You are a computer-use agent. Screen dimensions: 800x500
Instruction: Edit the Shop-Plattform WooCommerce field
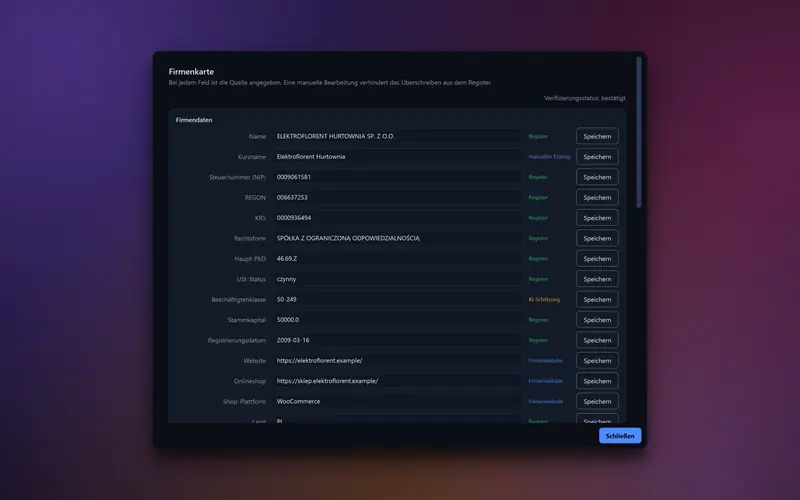[x=397, y=402]
